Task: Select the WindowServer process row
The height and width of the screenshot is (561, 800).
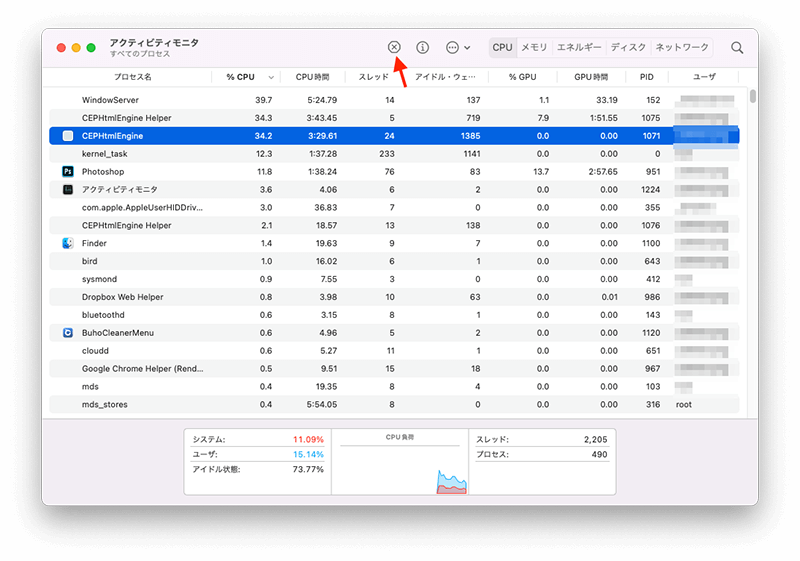Action: click(x=394, y=100)
